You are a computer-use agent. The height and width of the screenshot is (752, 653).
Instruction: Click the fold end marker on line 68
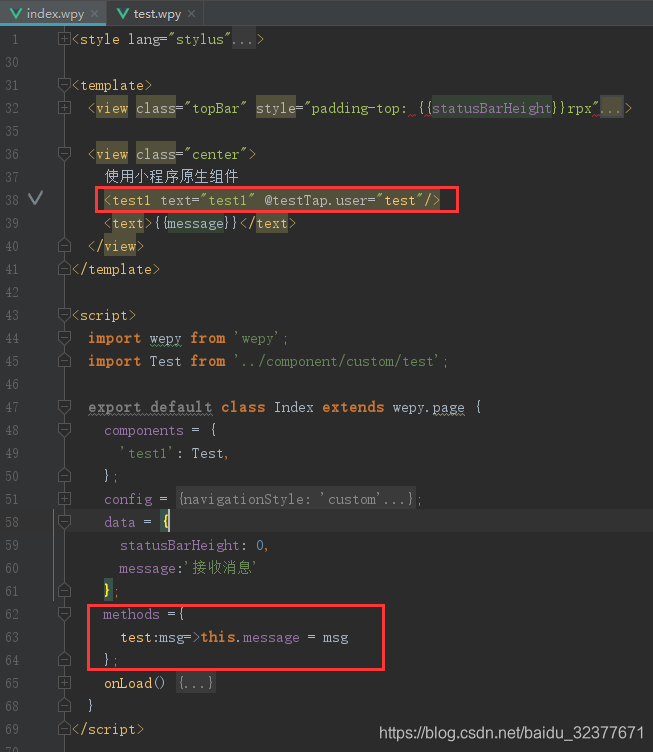(x=64, y=705)
